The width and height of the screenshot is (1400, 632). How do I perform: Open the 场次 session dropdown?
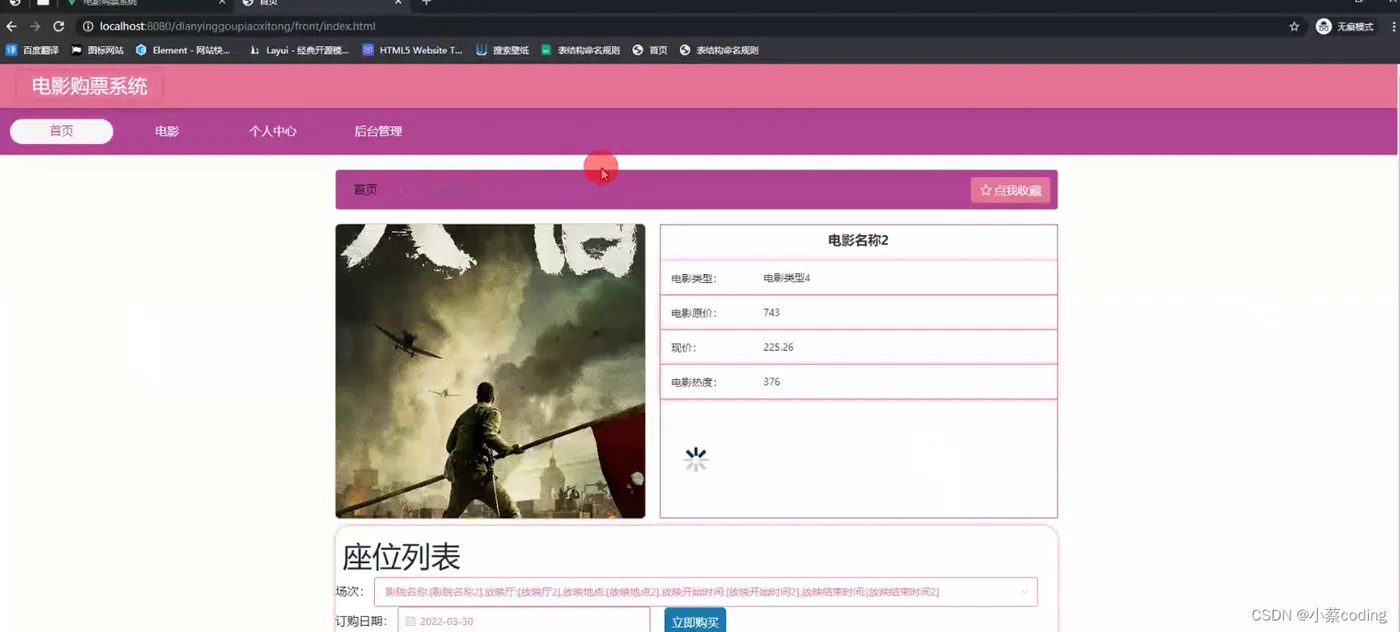click(x=705, y=592)
